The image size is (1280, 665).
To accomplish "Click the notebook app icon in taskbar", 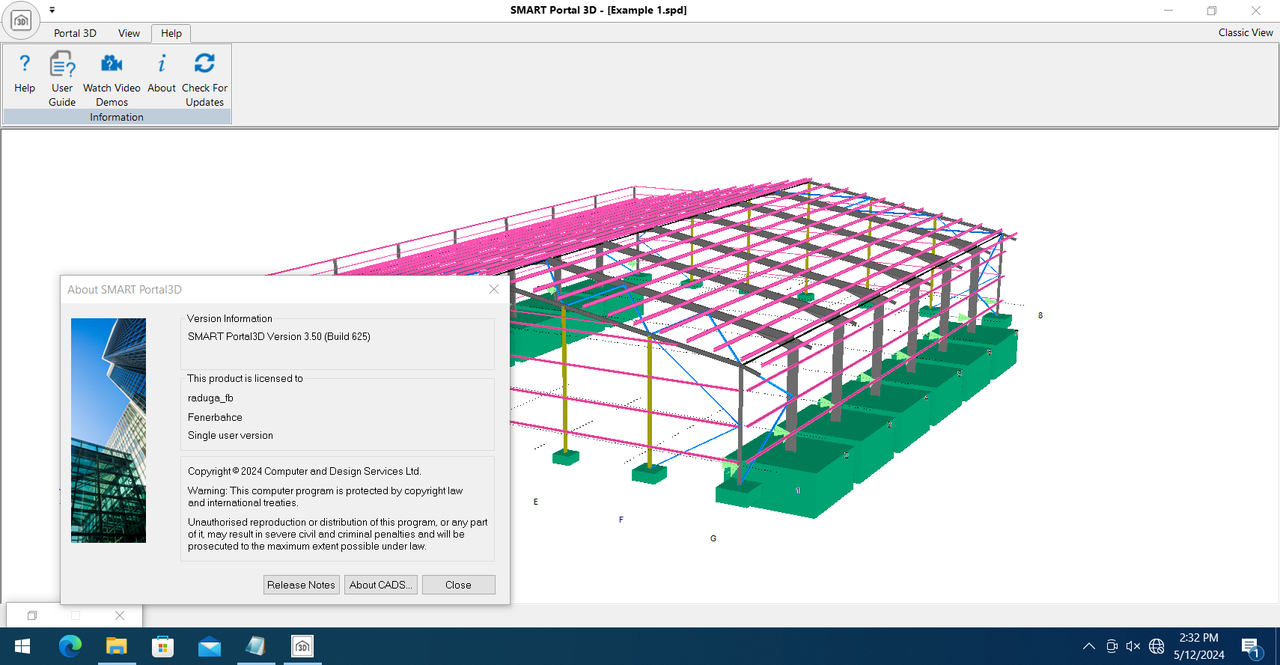I will click(x=255, y=646).
